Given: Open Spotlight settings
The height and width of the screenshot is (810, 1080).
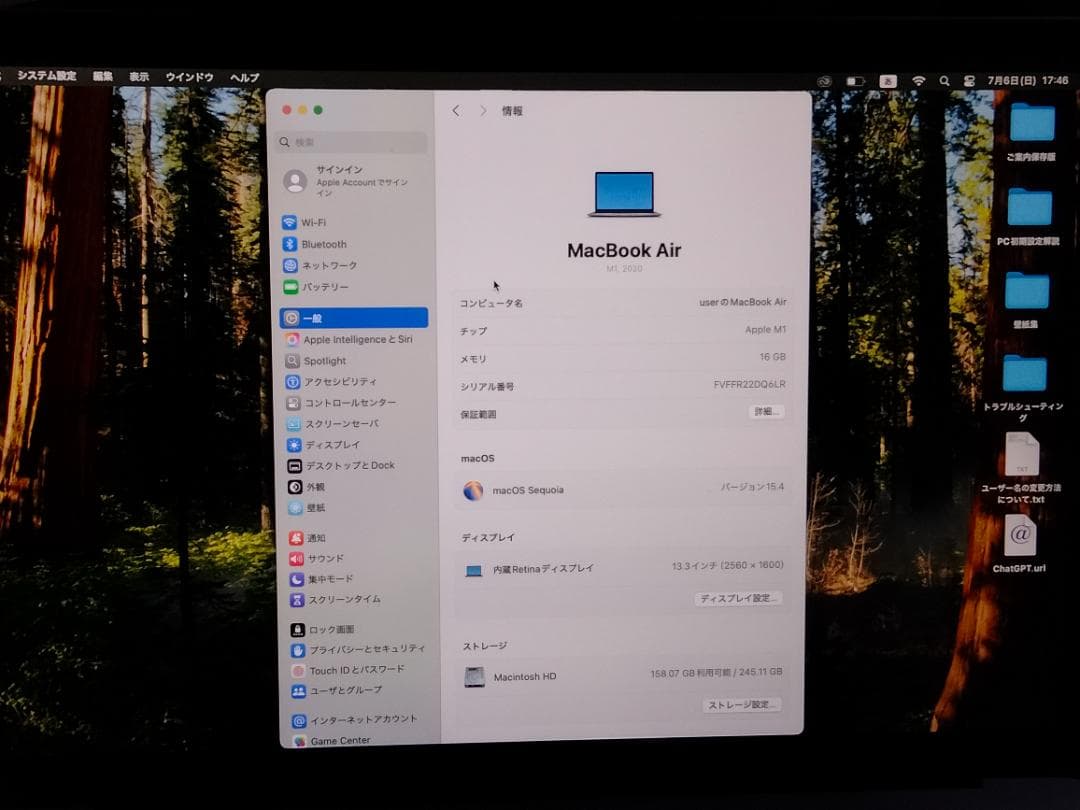Looking at the screenshot, I should pyautogui.click(x=315, y=360).
